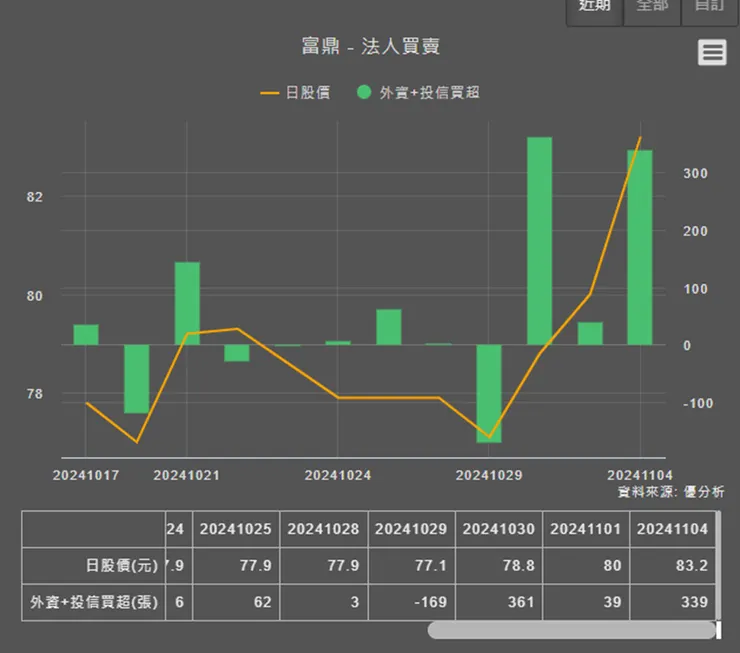This screenshot has width=740, height=653.
Task: Click the price line peak at 20241104
Action: (x=640, y=137)
